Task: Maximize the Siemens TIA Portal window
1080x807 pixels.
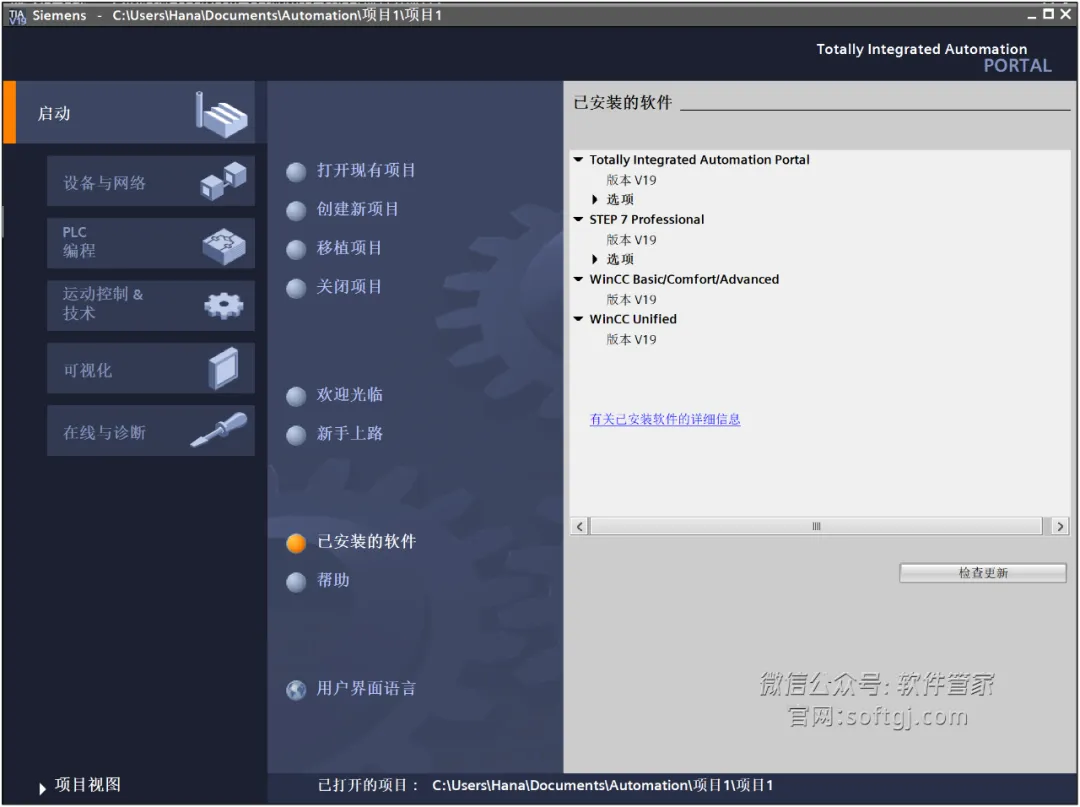Action: [1048, 14]
